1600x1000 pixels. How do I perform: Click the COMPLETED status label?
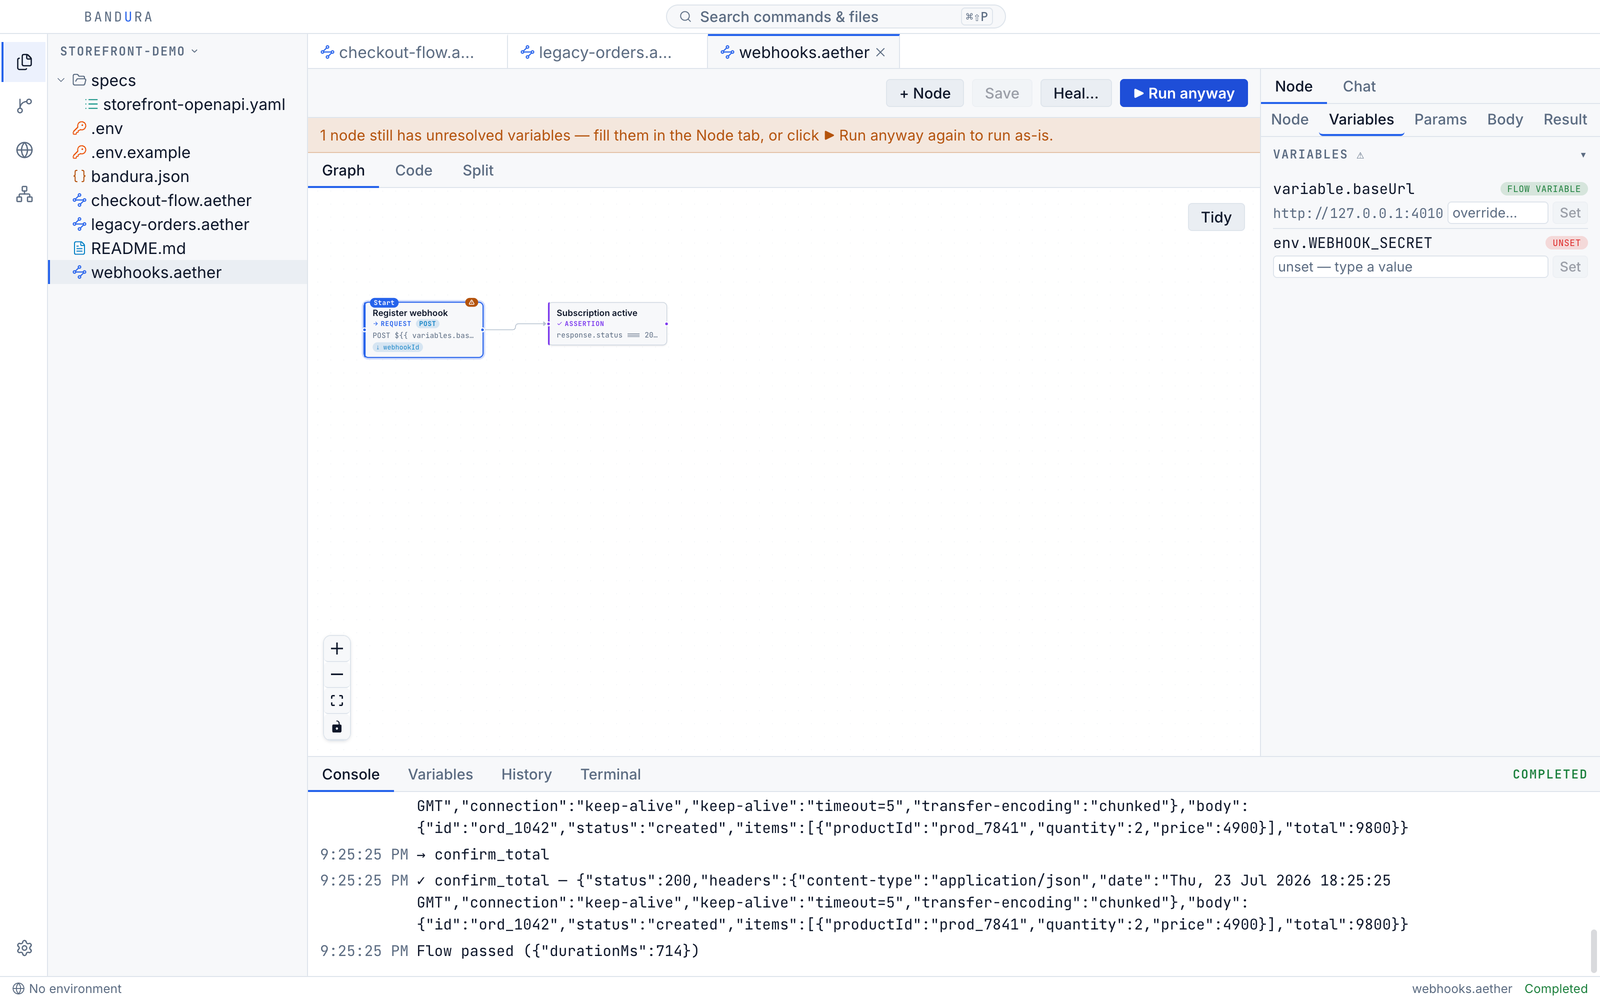[x=1549, y=775]
